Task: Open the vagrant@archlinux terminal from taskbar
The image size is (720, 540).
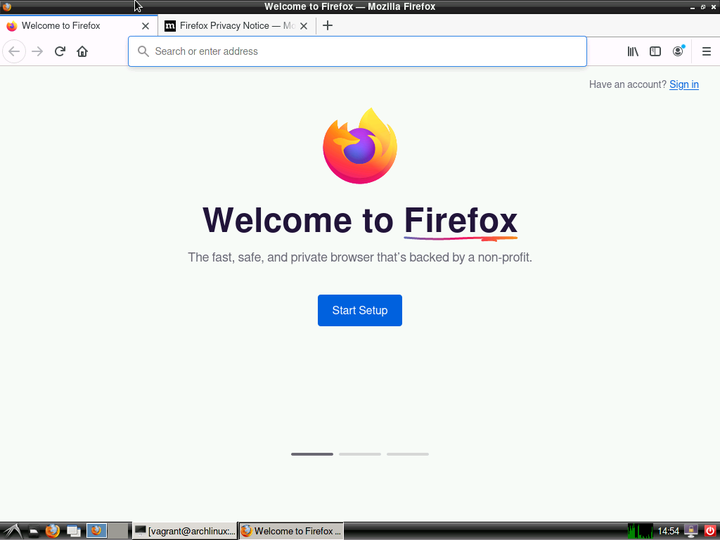Action: click(x=185, y=531)
